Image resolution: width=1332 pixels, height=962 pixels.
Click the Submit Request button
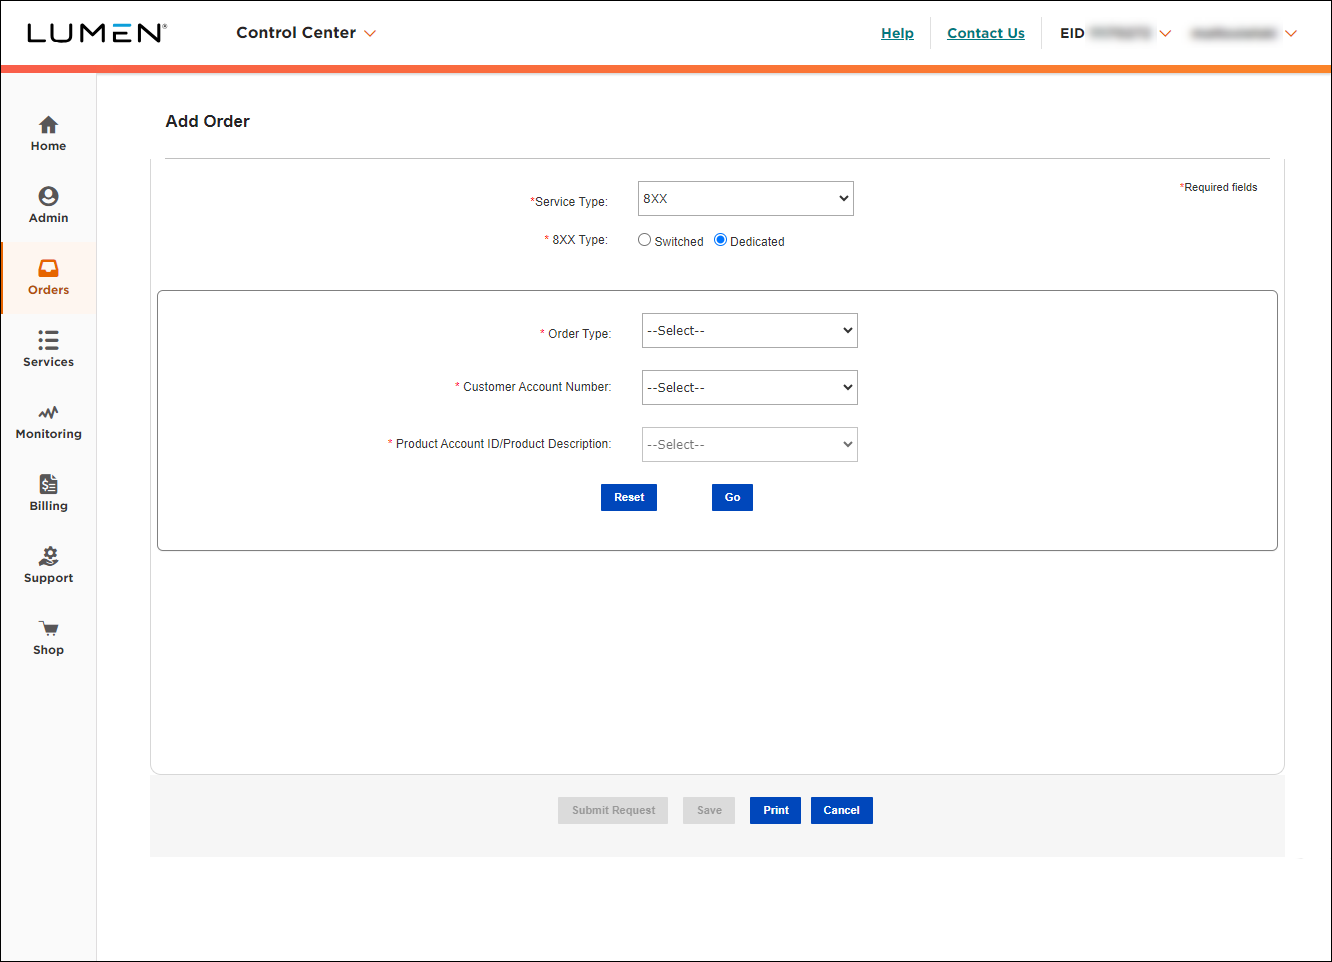click(x=613, y=810)
